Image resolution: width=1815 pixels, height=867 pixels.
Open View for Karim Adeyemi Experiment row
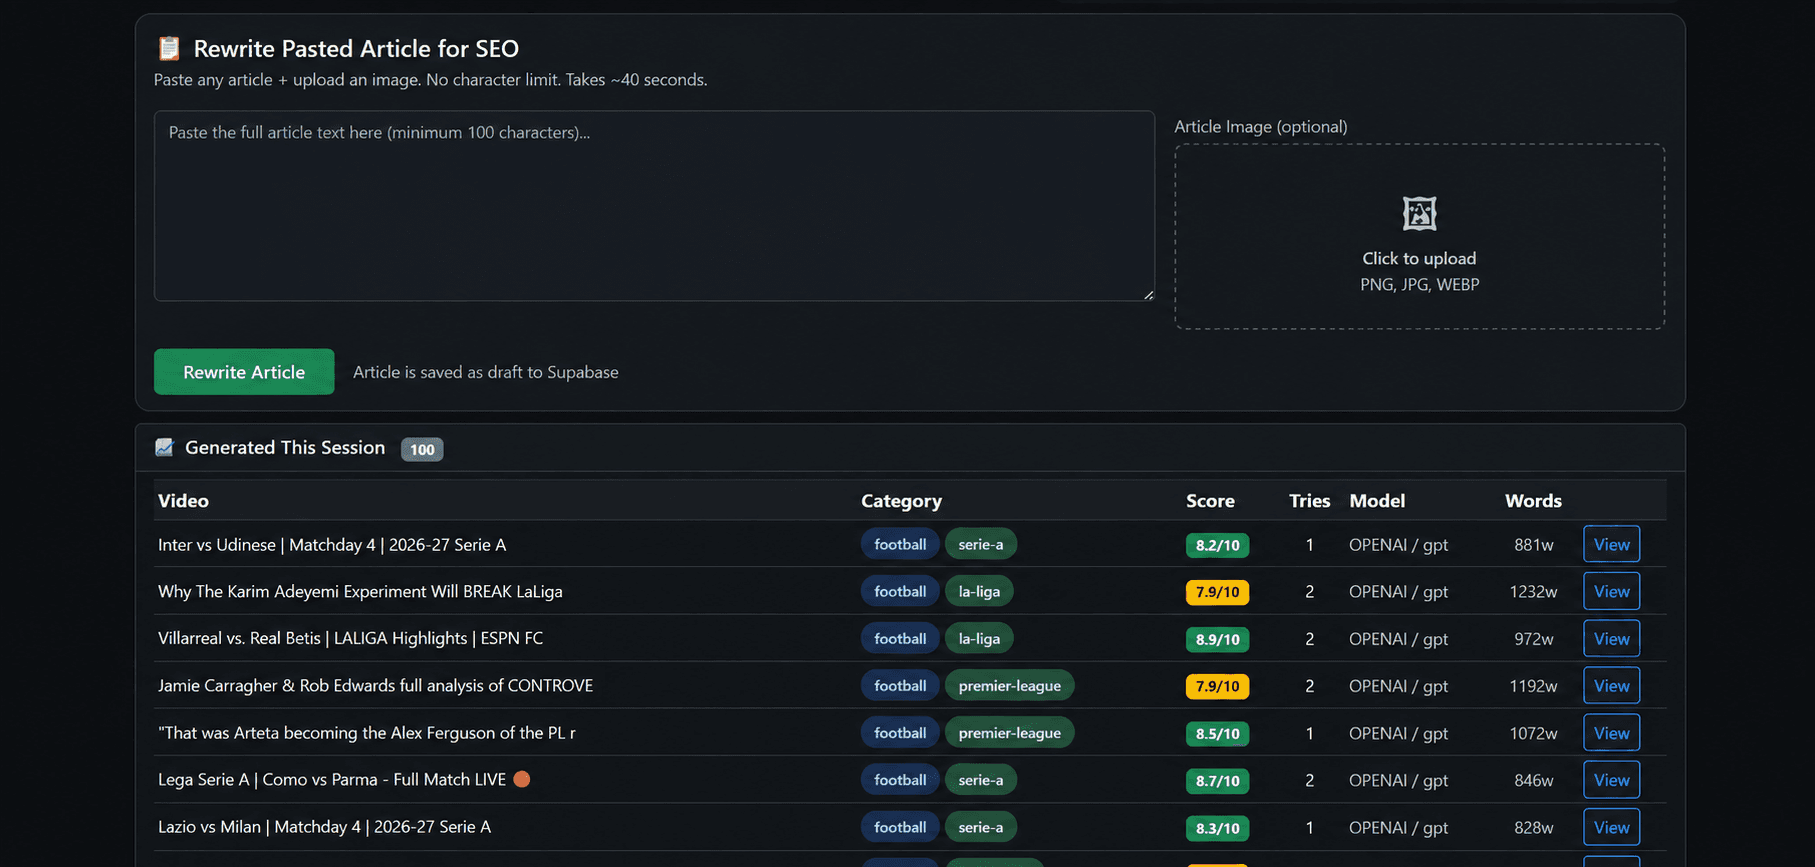1611,591
